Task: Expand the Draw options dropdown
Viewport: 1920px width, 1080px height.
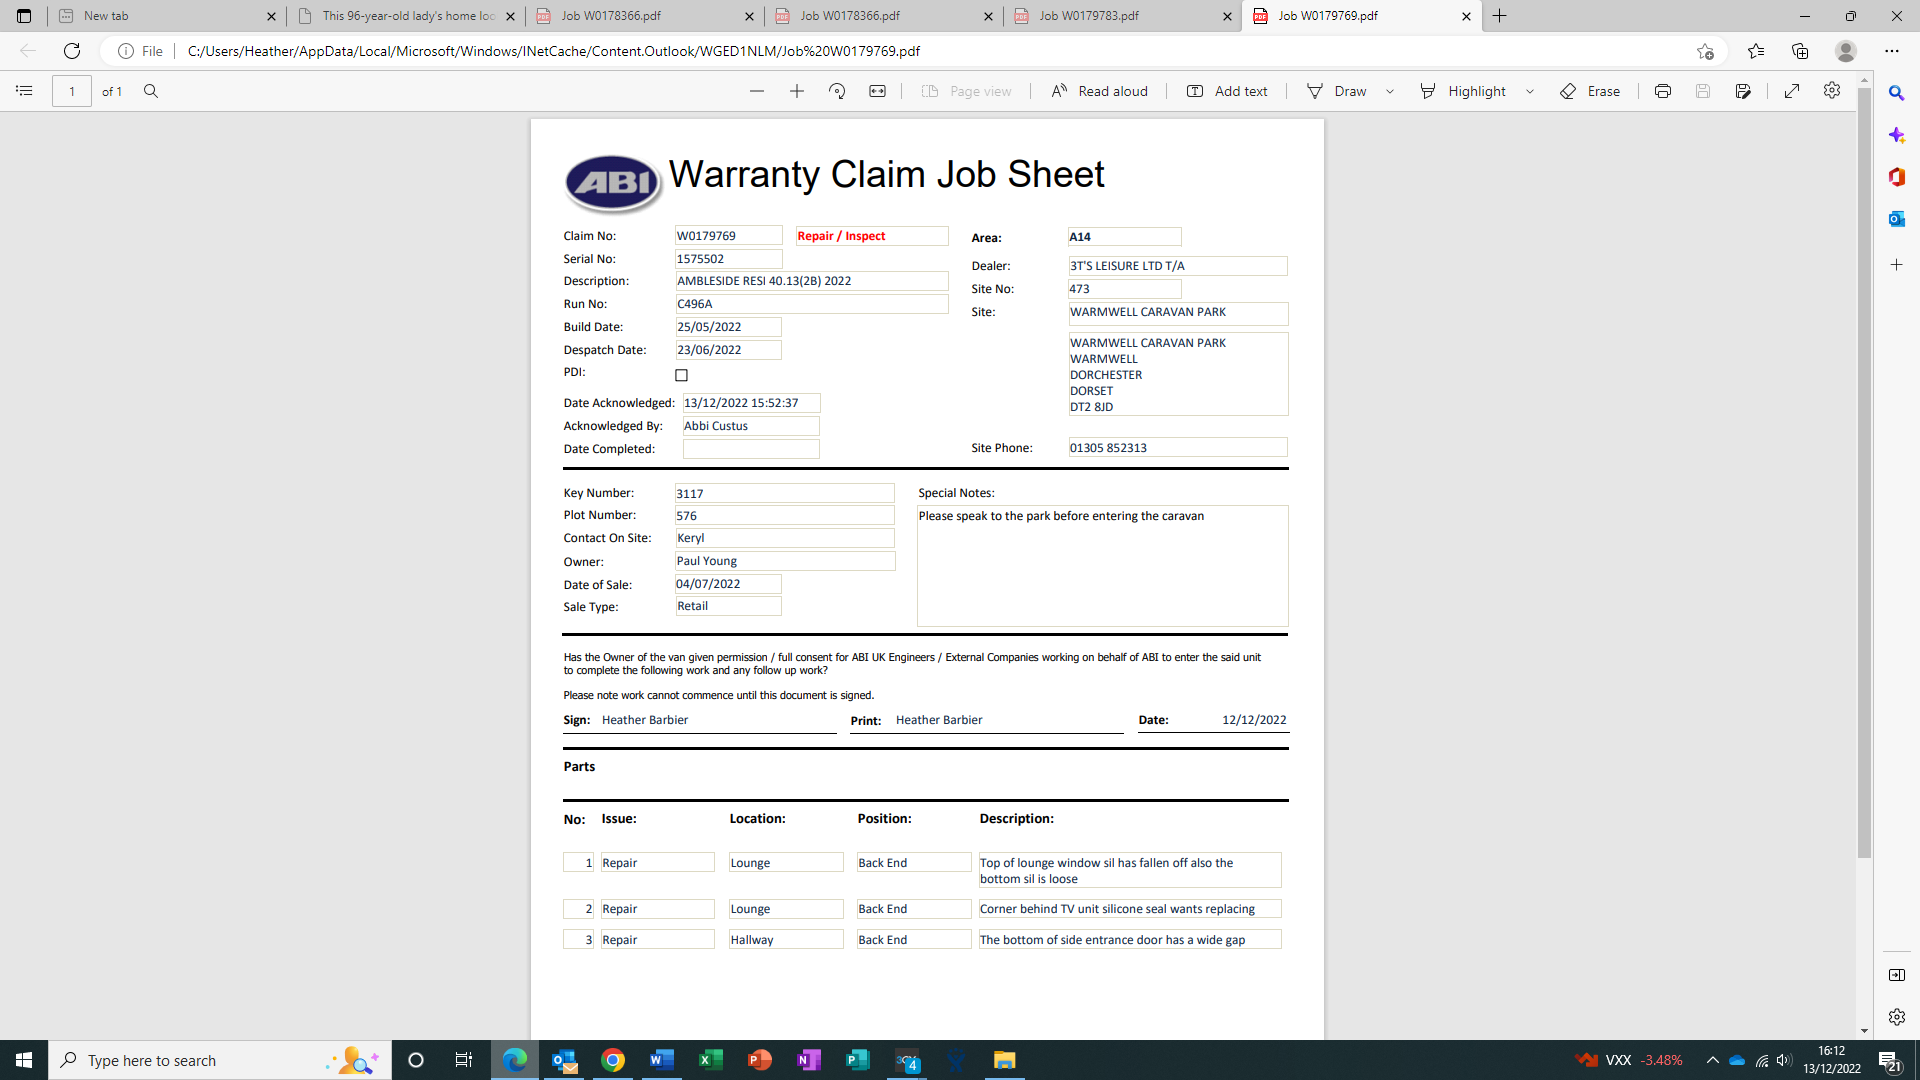Action: (1390, 91)
